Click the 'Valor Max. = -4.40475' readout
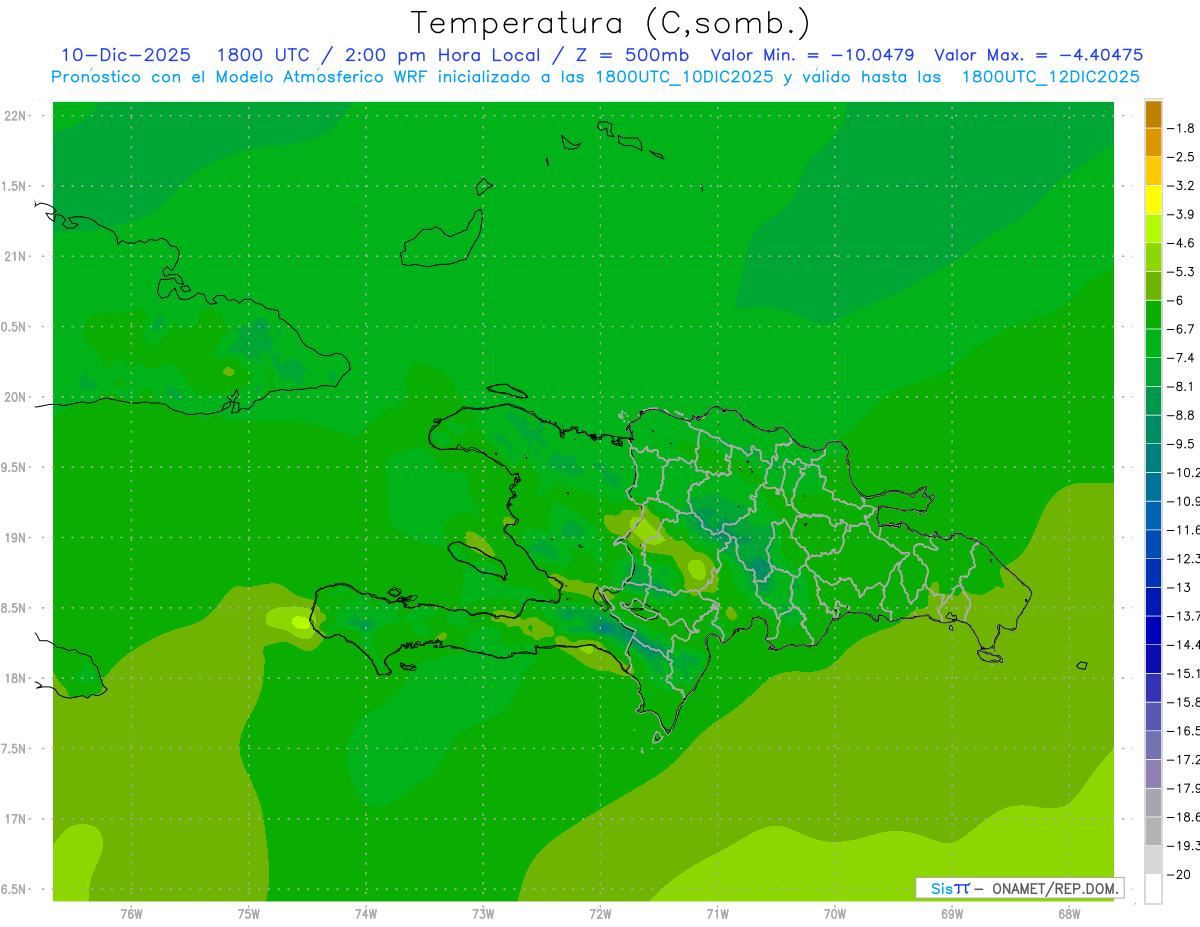The width and height of the screenshot is (1200, 927). pos(1038,55)
